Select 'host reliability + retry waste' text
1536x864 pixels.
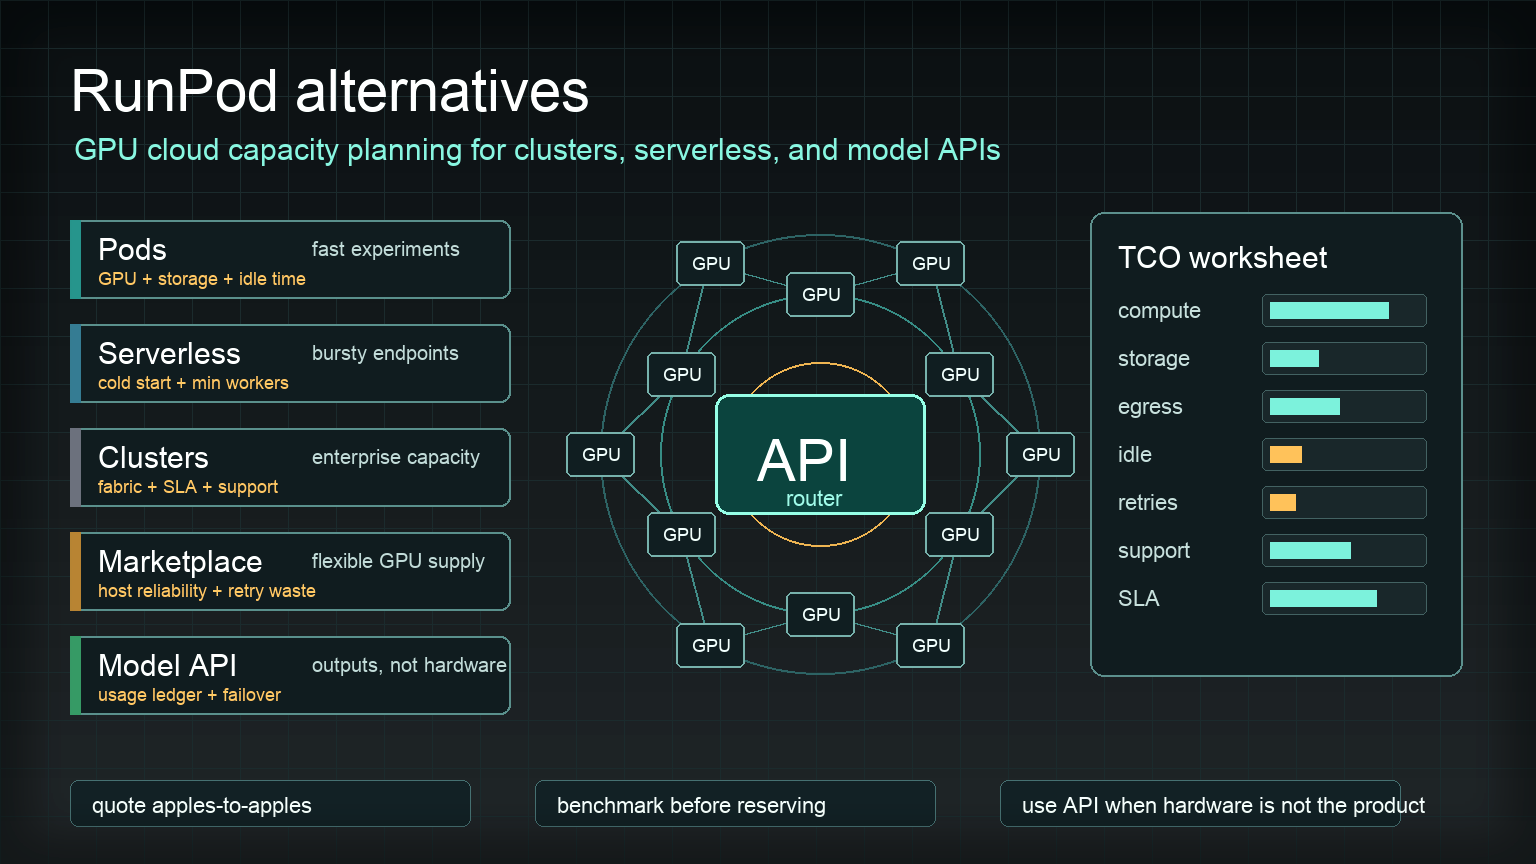pos(207,591)
